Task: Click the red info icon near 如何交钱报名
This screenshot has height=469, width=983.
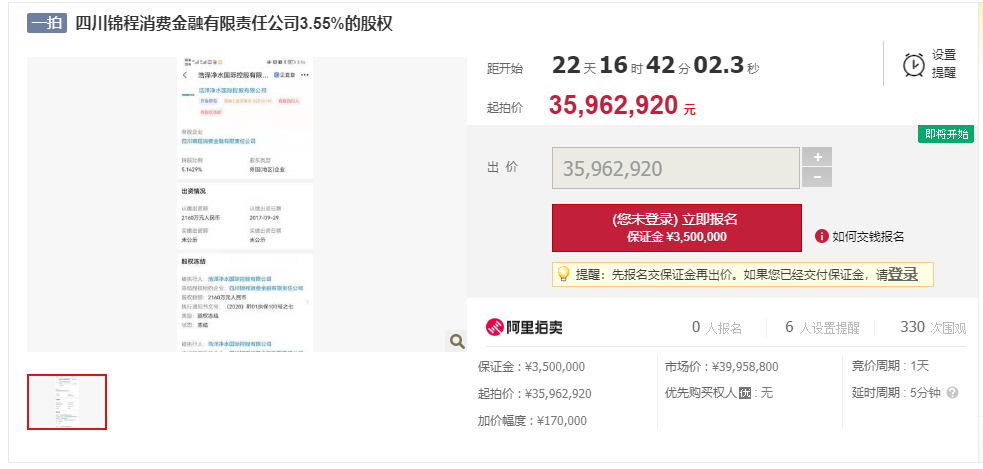Action: pos(822,236)
